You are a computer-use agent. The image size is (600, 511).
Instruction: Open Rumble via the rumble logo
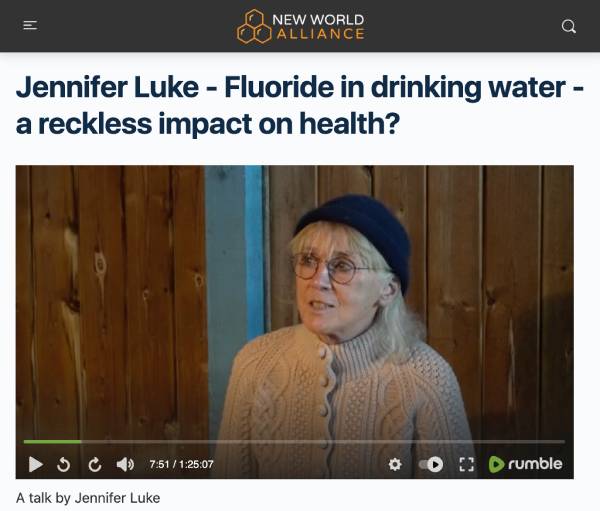[525, 464]
